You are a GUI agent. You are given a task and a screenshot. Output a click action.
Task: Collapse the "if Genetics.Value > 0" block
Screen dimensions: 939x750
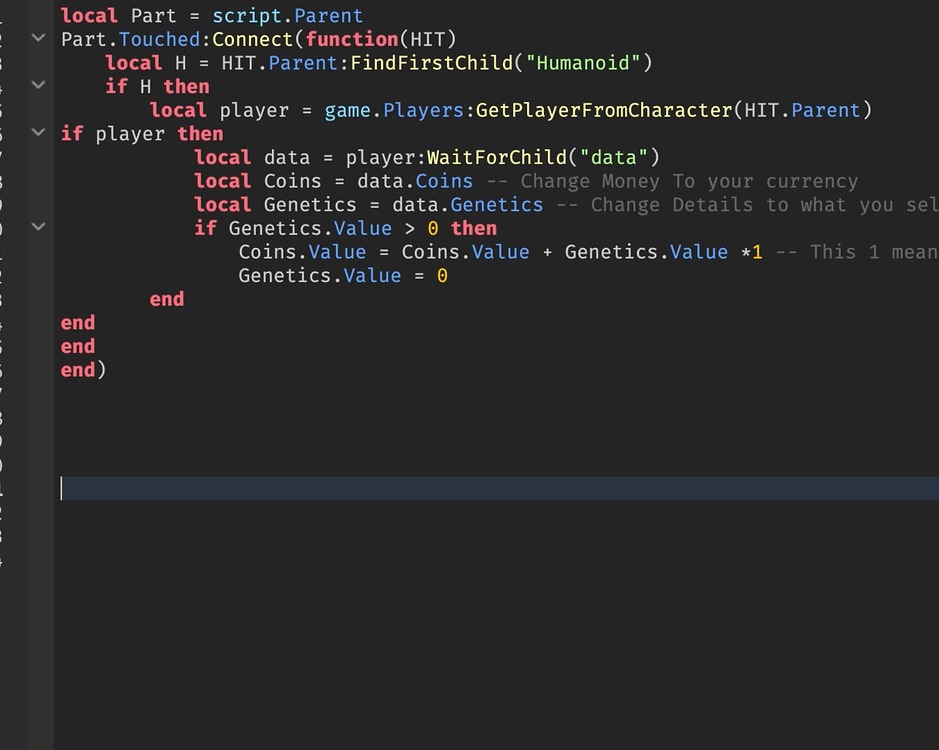pyautogui.click(x=37, y=228)
